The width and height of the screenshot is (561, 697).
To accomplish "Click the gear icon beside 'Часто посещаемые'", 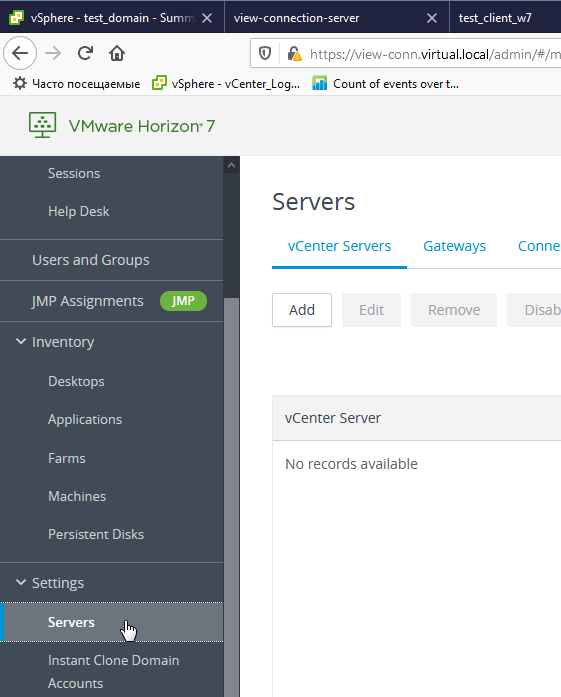I will point(20,83).
